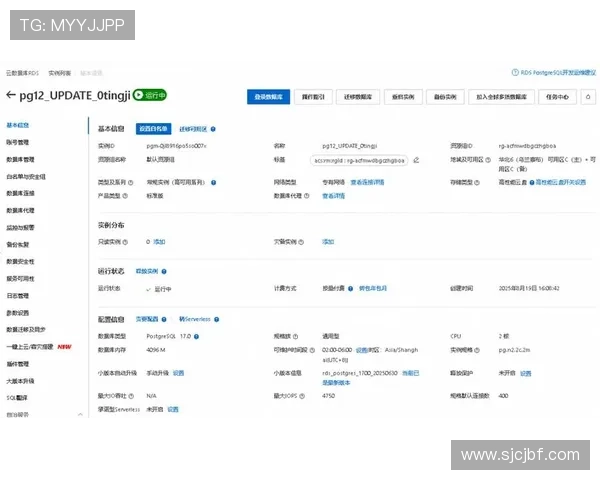This screenshot has height=480, width=600.
Task: Click the 迁移可用区 link
Action: 193,129
